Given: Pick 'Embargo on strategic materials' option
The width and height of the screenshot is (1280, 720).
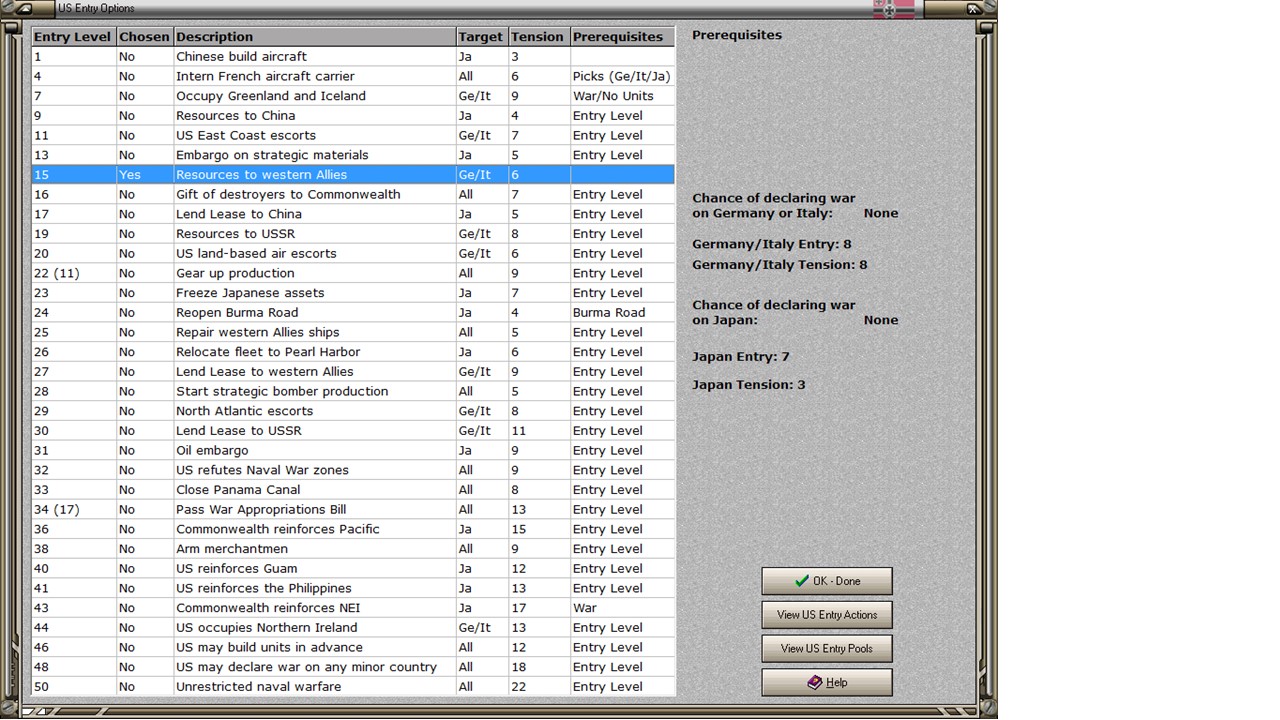Looking at the screenshot, I should [x=353, y=155].
